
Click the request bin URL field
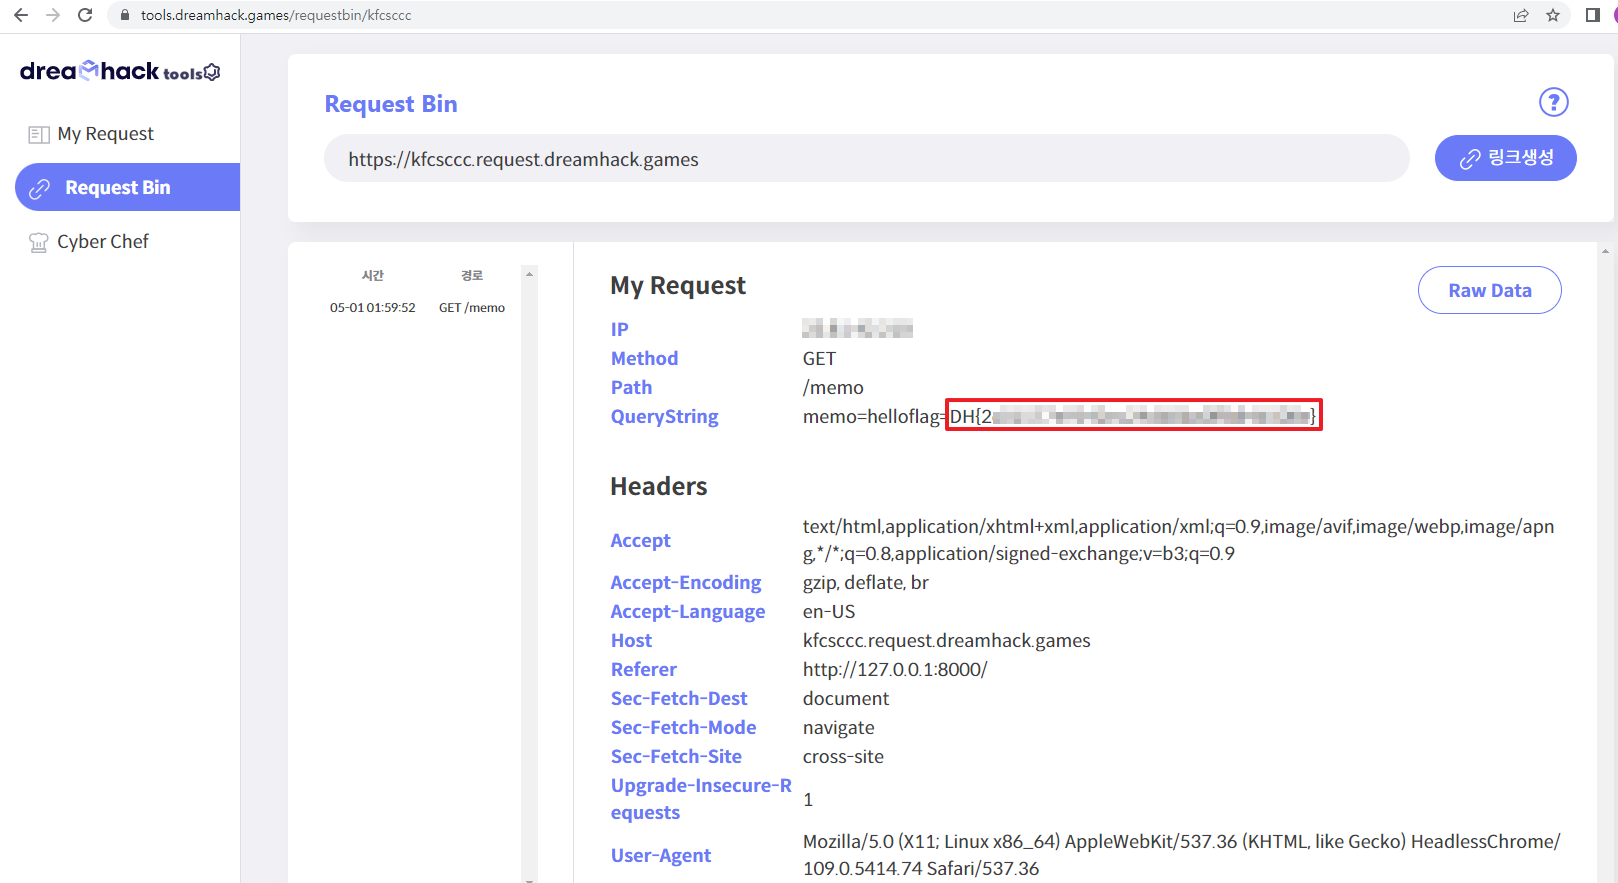[x=866, y=159]
